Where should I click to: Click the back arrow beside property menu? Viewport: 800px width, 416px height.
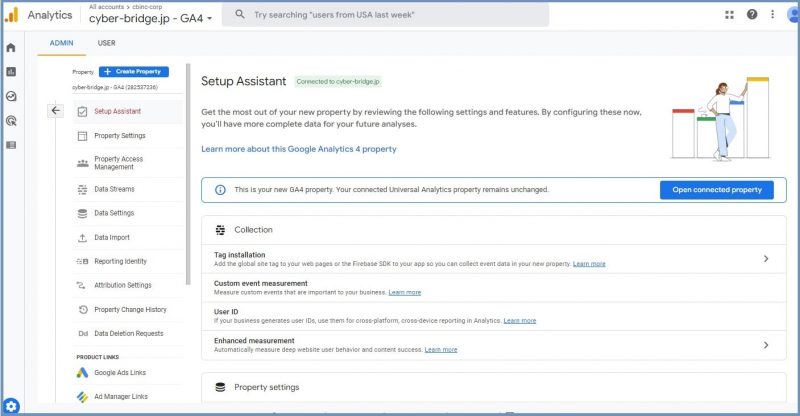[55, 110]
